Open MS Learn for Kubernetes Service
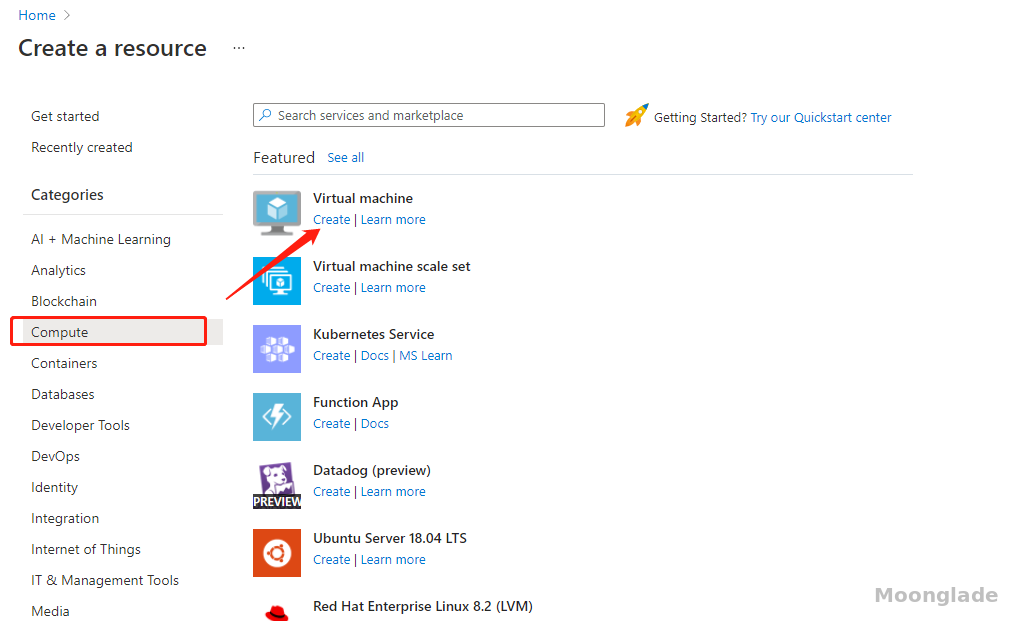 426,355
